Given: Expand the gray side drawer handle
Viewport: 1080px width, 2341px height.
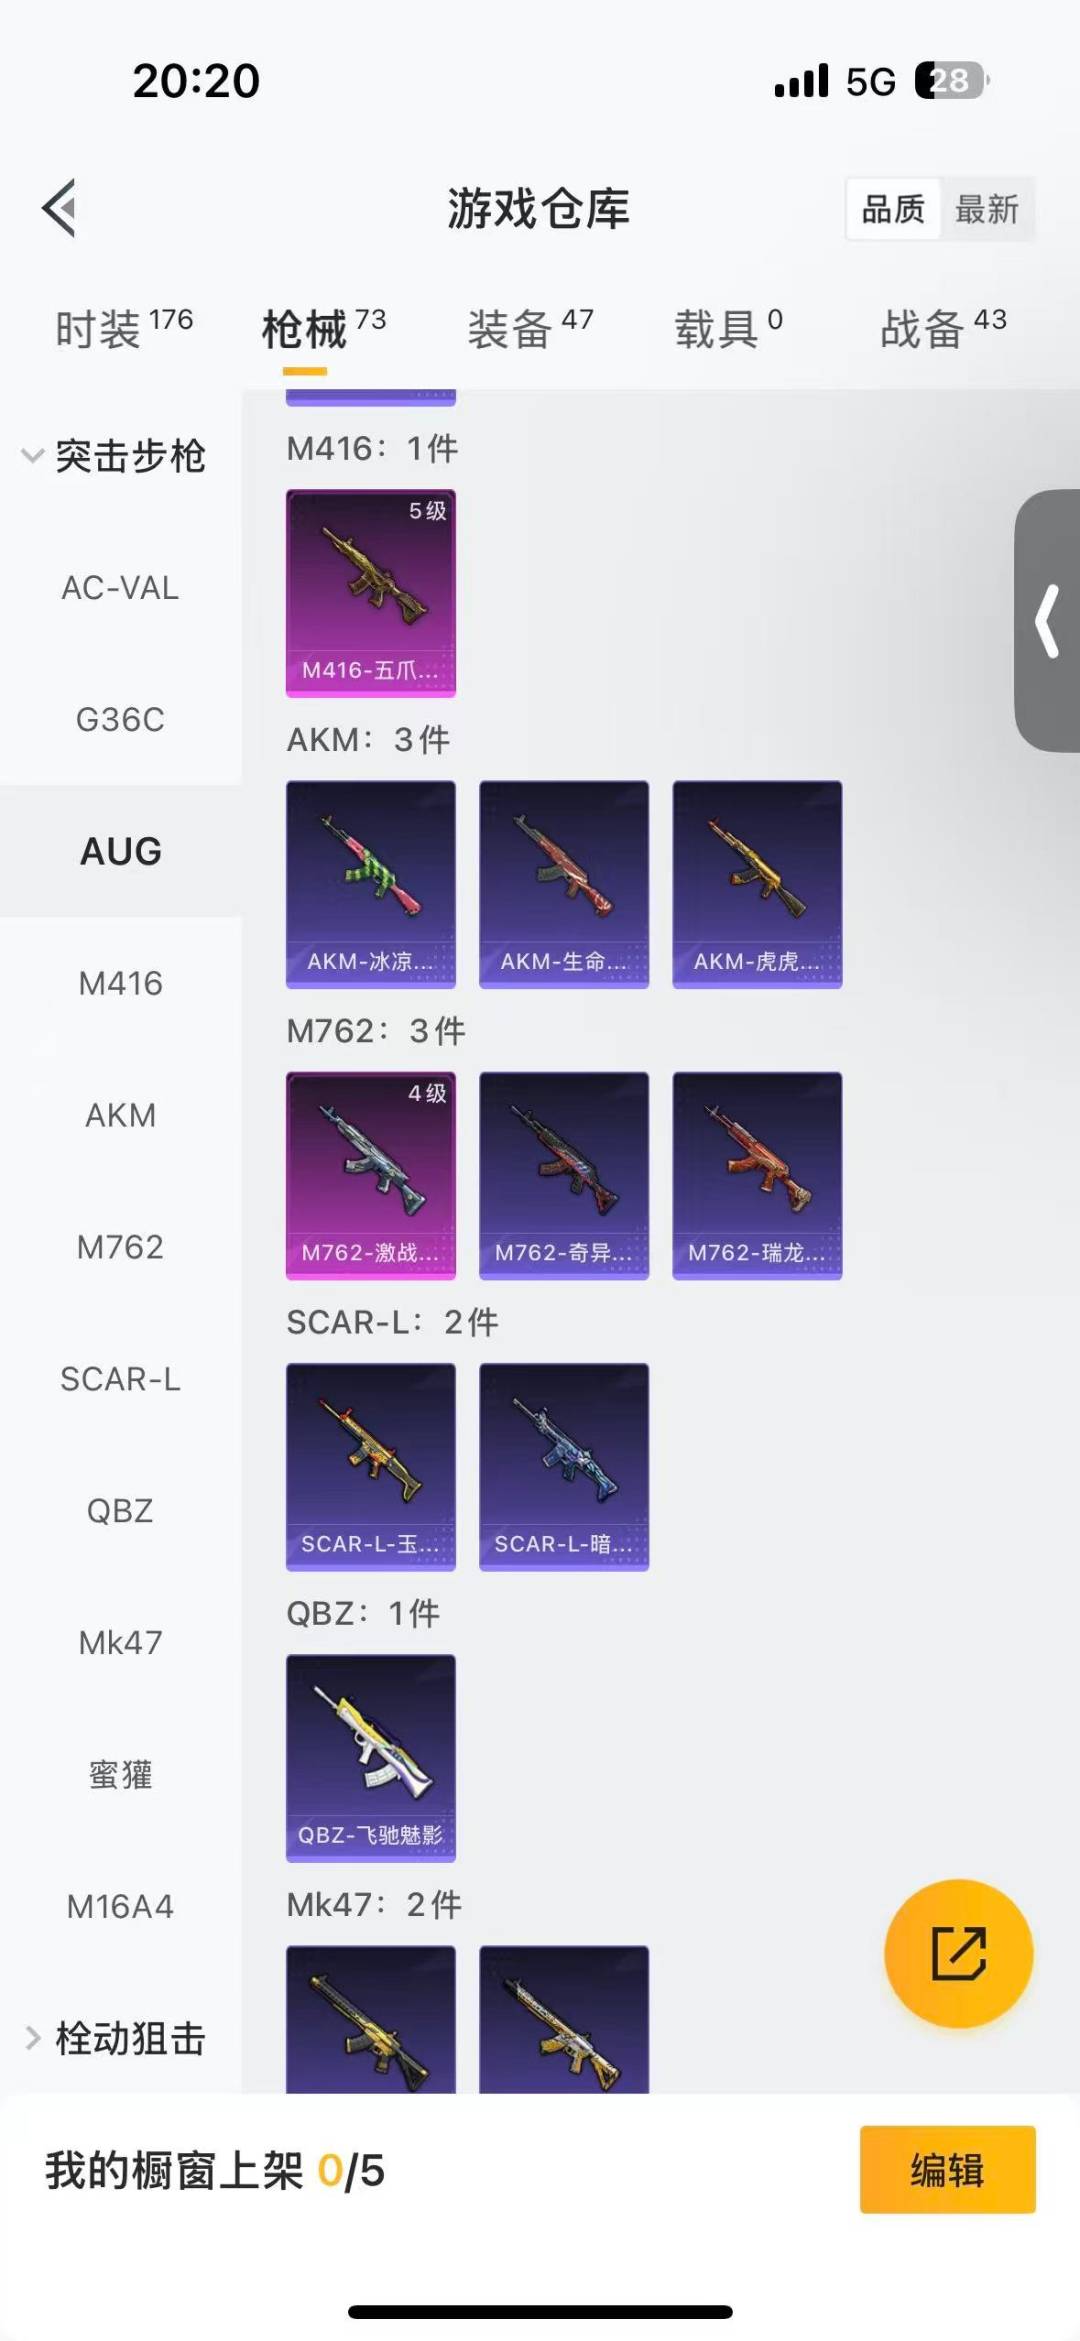Looking at the screenshot, I should [x=1047, y=620].
